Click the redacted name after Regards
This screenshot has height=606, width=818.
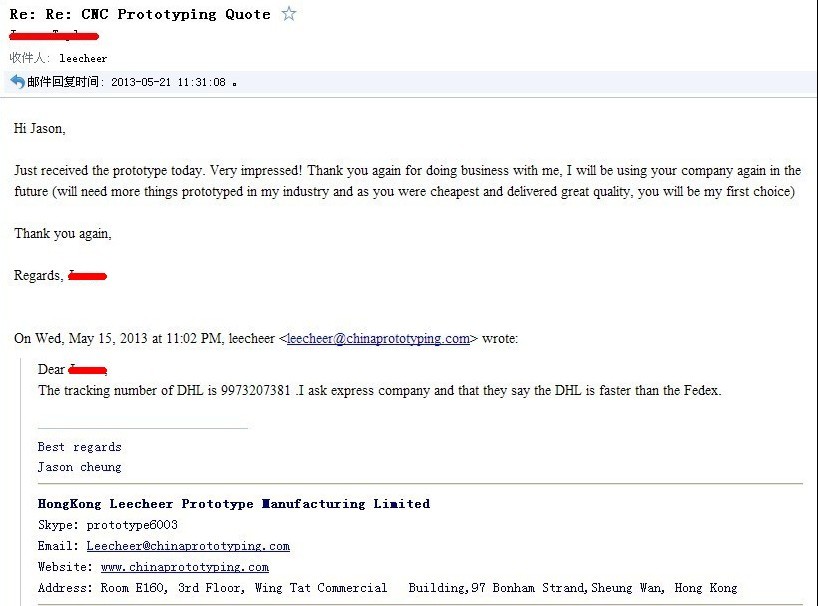[x=88, y=276]
